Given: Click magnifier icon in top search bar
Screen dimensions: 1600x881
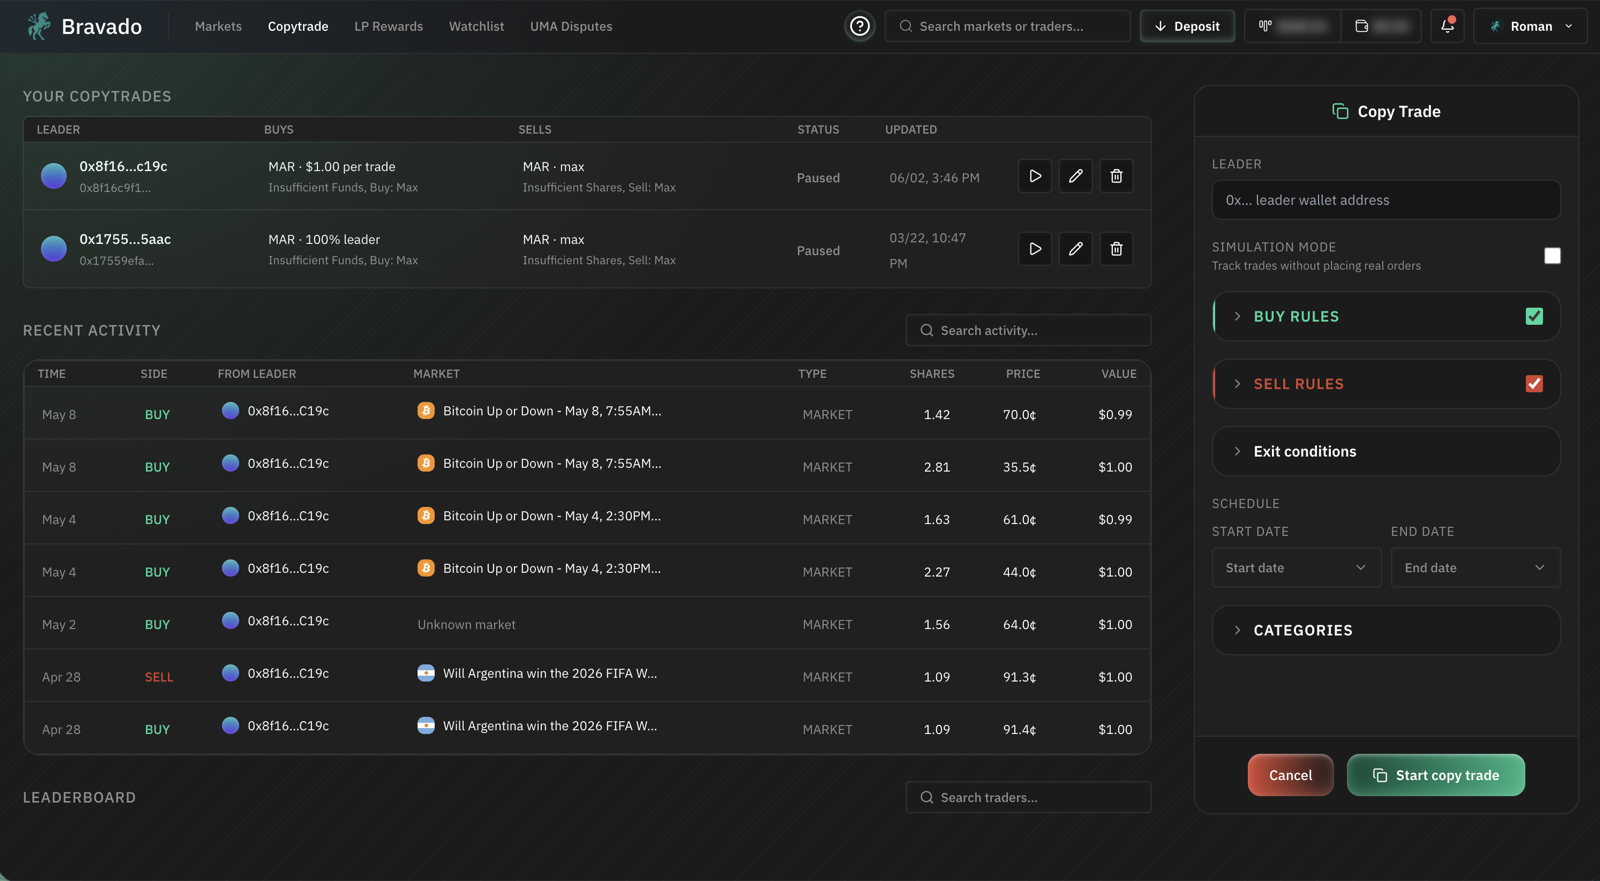Looking at the screenshot, I should click(x=906, y=26).
